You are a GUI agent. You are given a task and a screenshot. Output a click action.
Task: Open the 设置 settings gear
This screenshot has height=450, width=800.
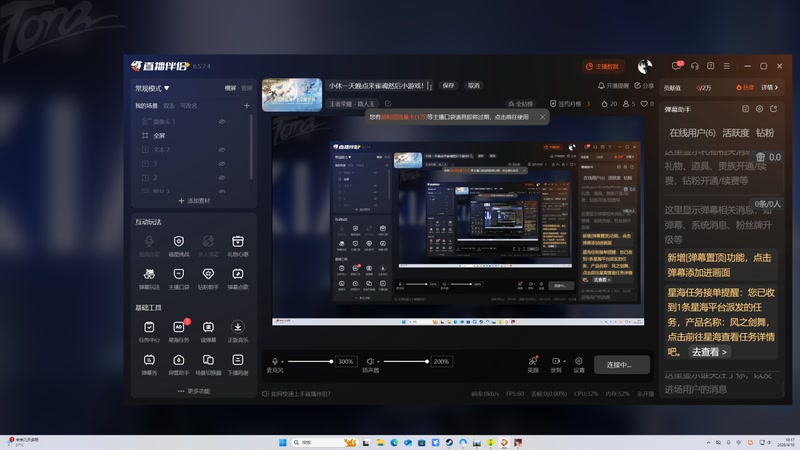(x=579, y=364)
